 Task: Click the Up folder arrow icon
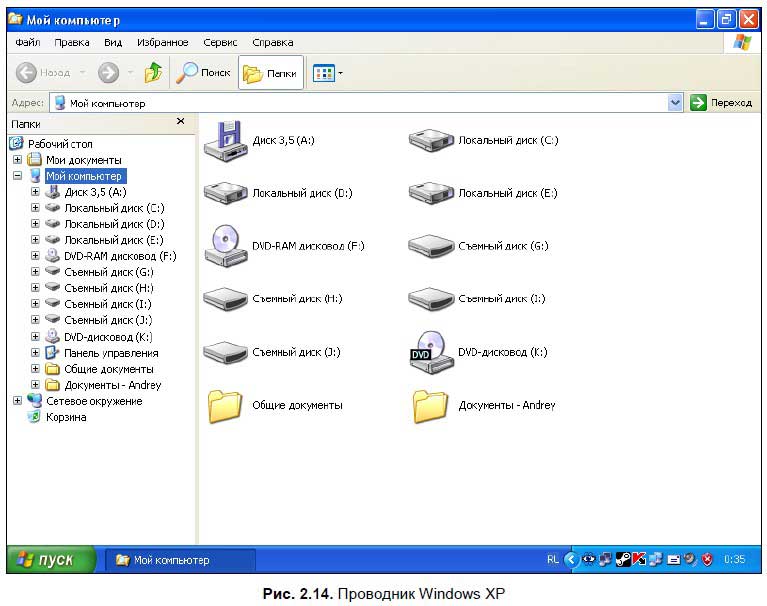tap(154, 73)
